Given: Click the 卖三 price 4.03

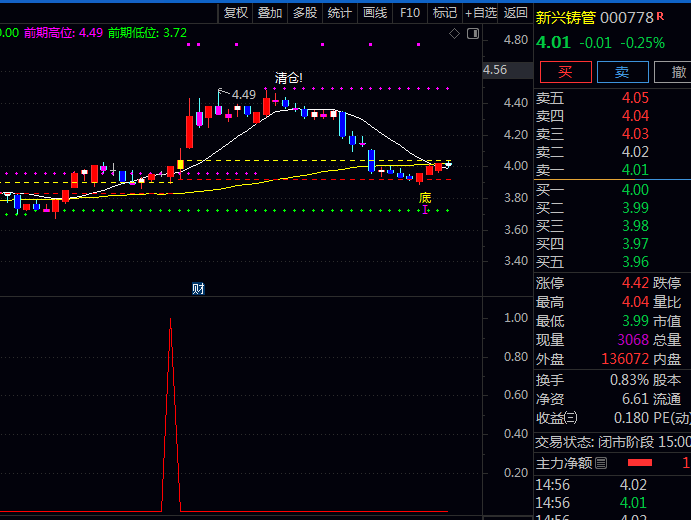Looking at the screenshot, I should coord(635,134).
